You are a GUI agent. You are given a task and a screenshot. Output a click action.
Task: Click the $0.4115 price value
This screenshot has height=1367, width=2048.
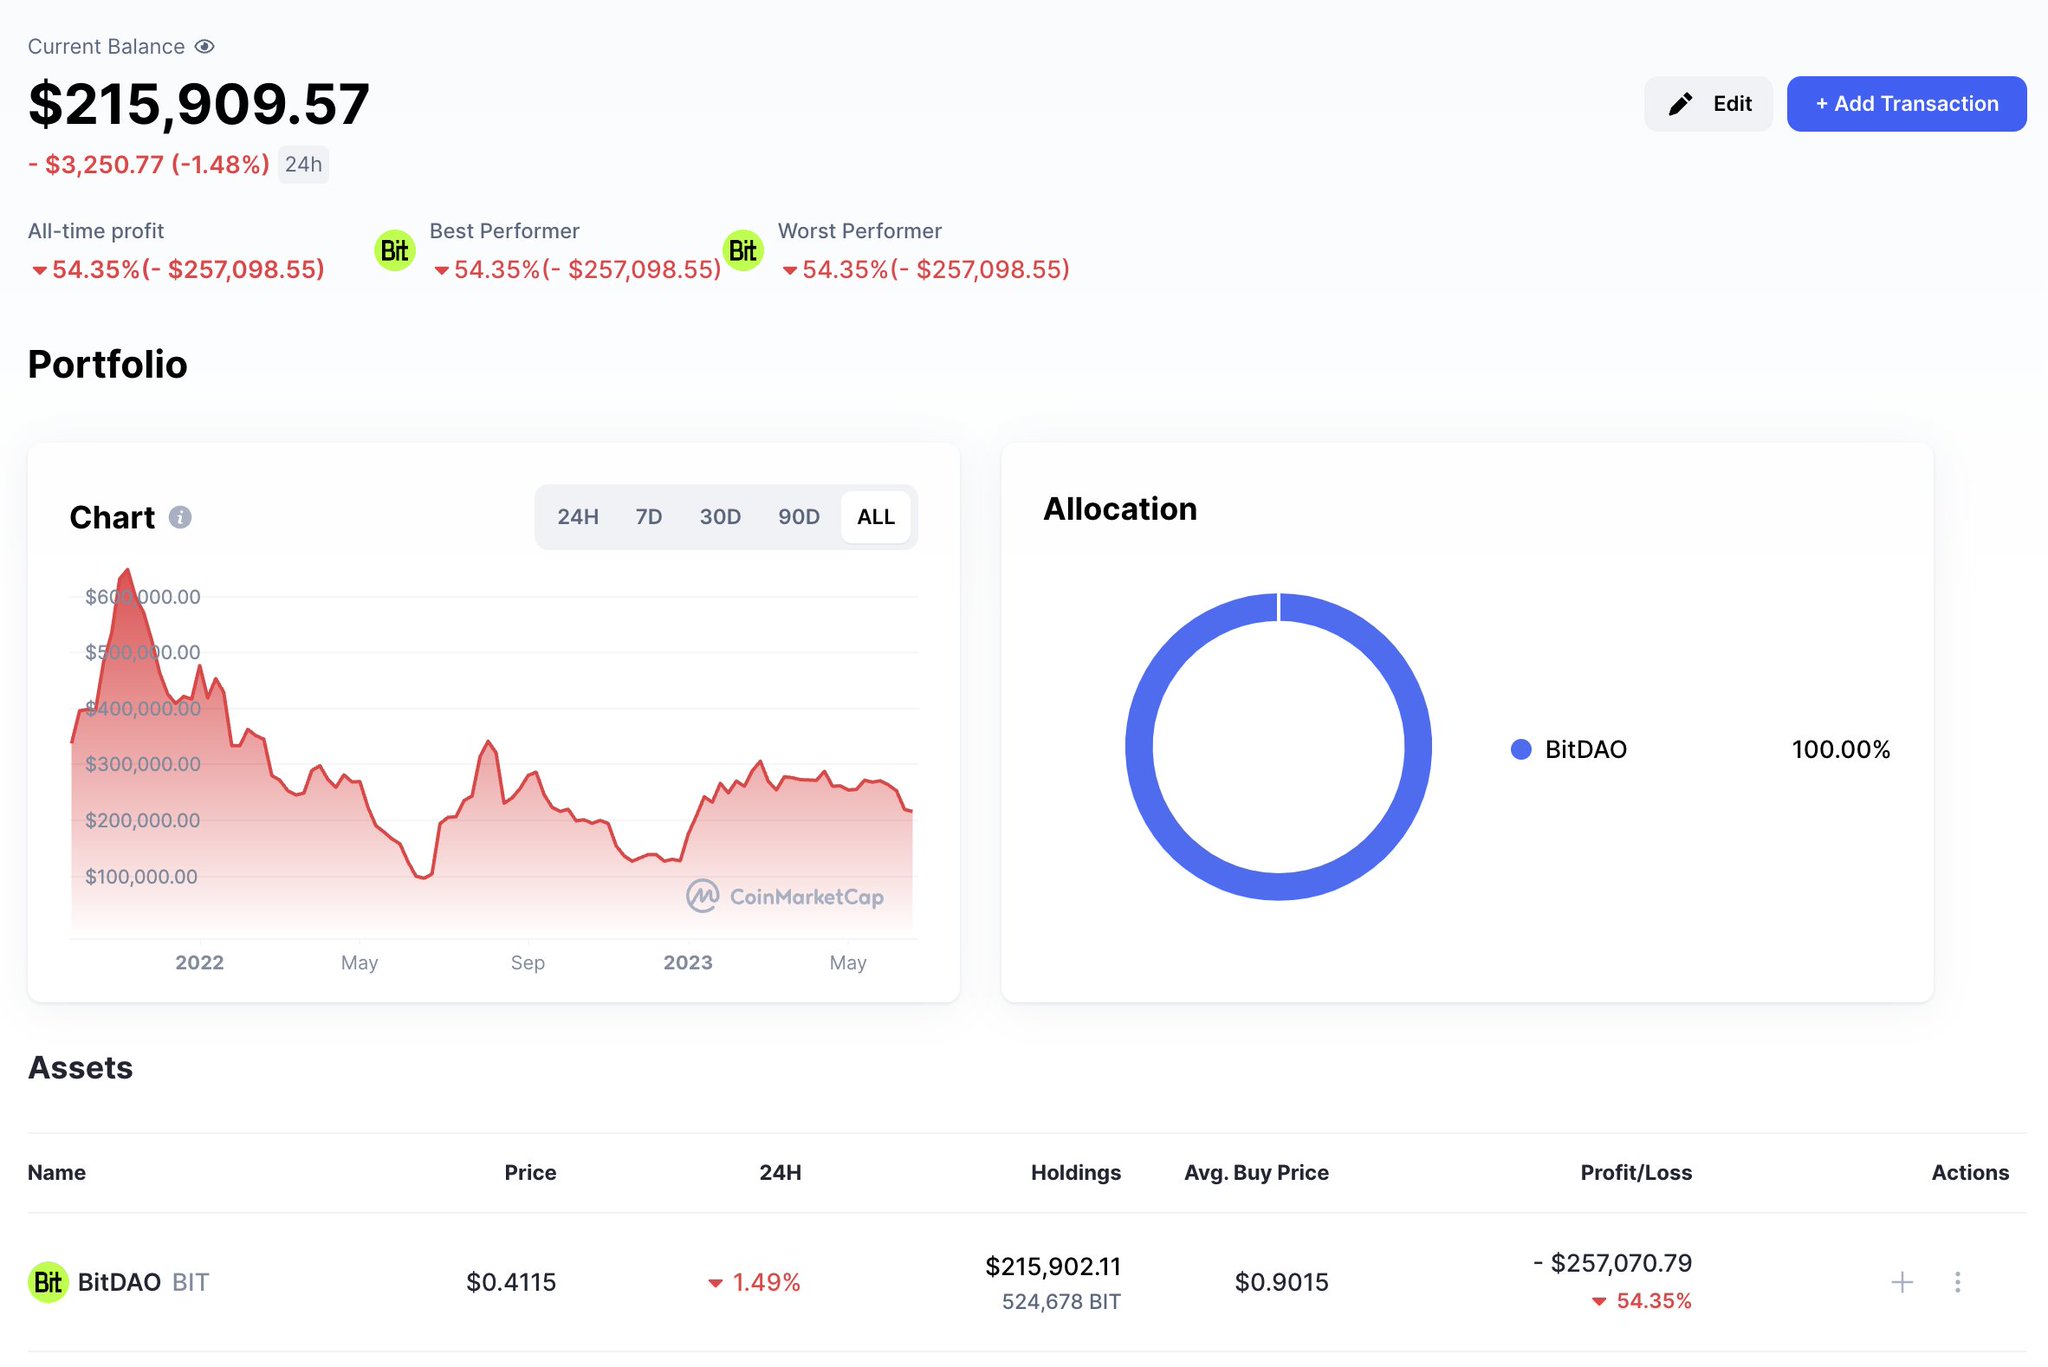[511, 1282]
